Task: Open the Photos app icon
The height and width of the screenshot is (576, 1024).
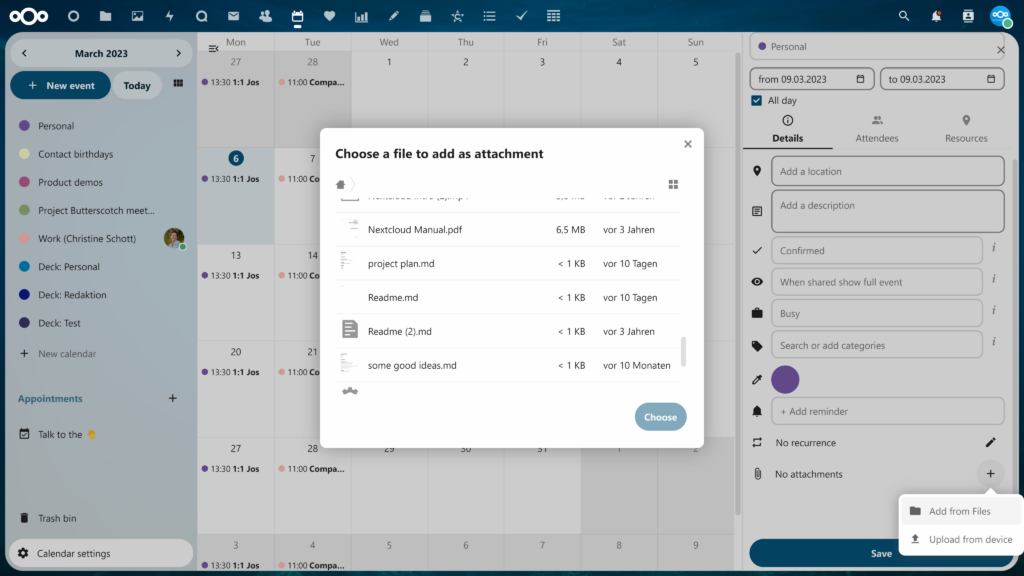Action: tap(137, 15)
